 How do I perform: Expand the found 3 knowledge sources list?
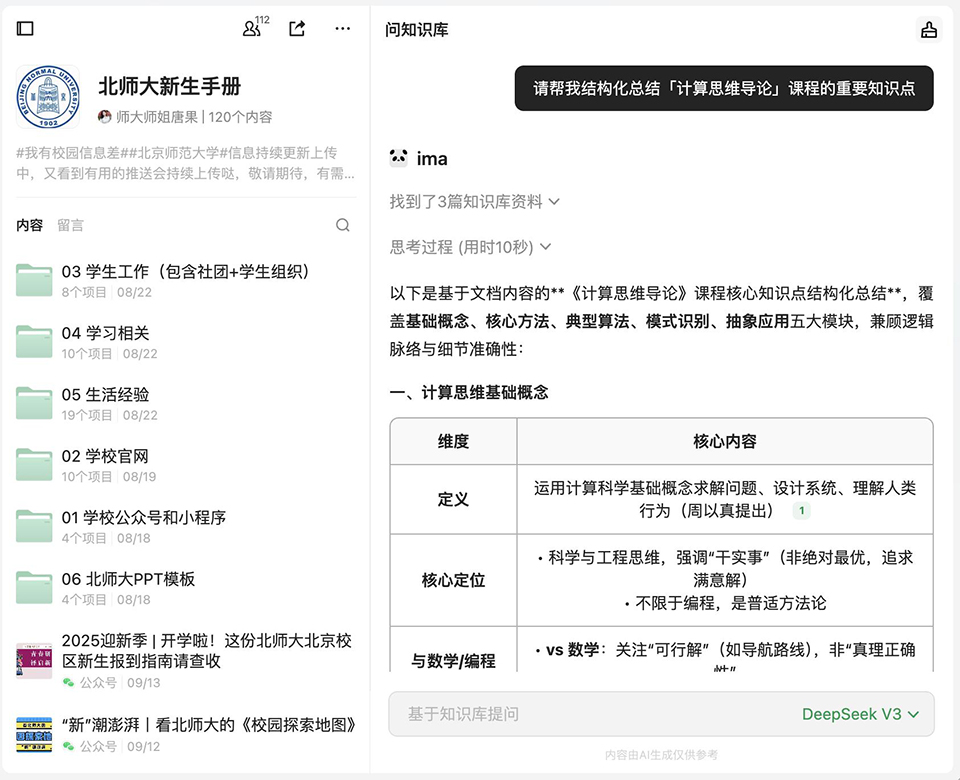474,202
